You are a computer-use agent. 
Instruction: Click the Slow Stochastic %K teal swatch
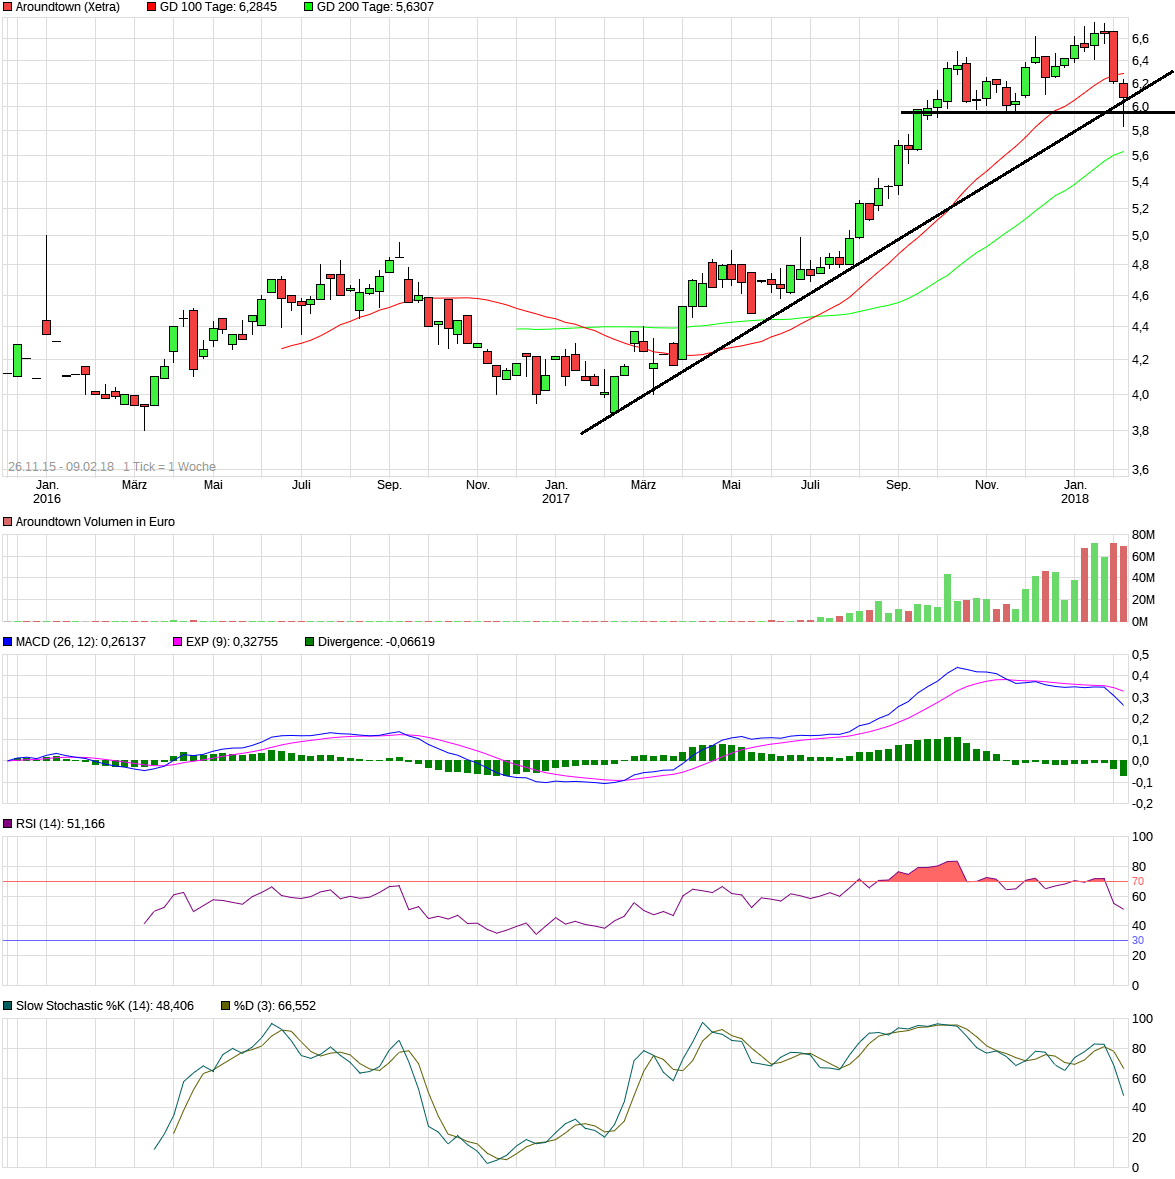(x=8, y=1006)
